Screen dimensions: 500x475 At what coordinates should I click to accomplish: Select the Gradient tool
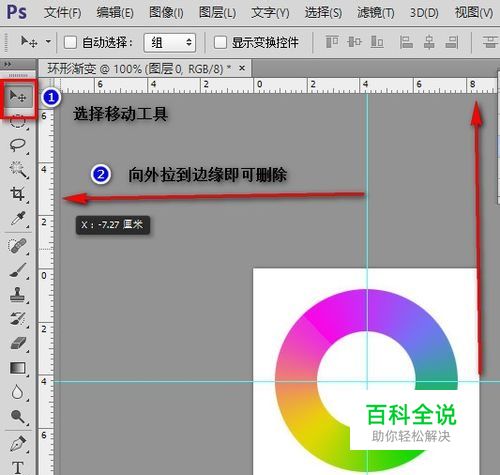tap(18, 368)
